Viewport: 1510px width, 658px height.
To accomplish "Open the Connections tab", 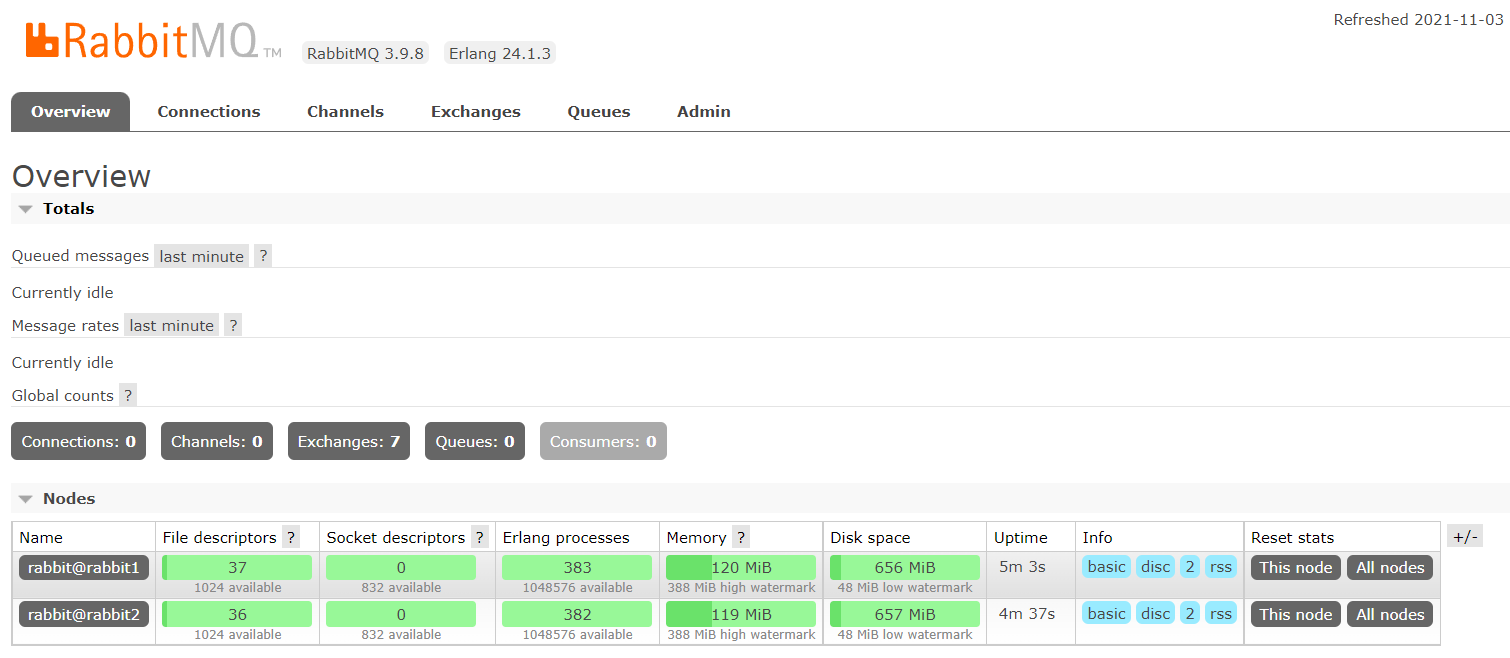I will point(209,112).
